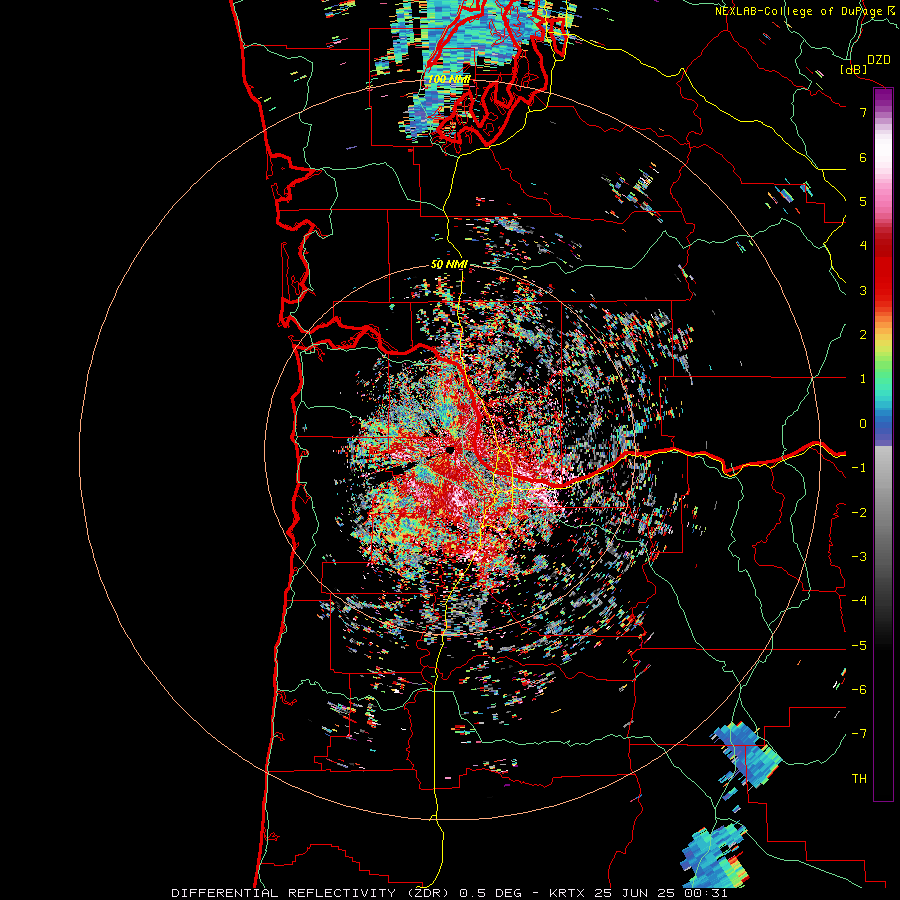
Task: Click the -6 value on the scale
Action: [x=859, y=690]
